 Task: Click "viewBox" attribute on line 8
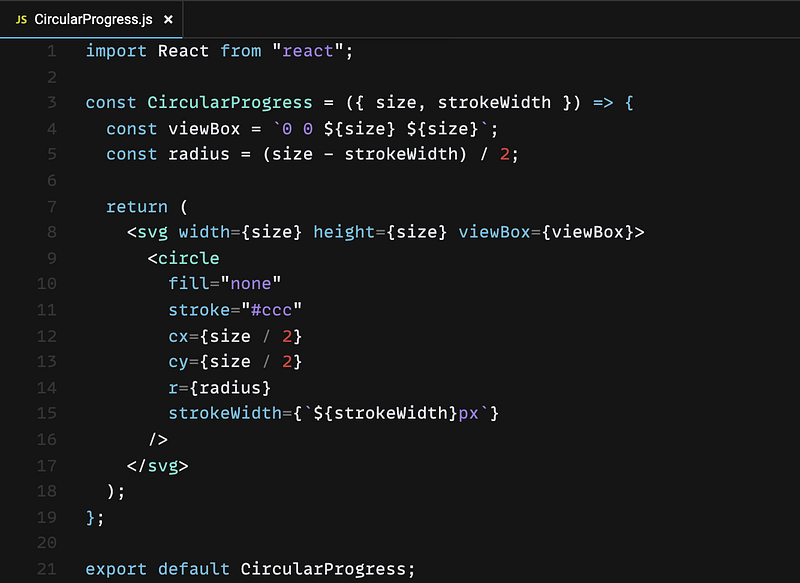(494, 232)
